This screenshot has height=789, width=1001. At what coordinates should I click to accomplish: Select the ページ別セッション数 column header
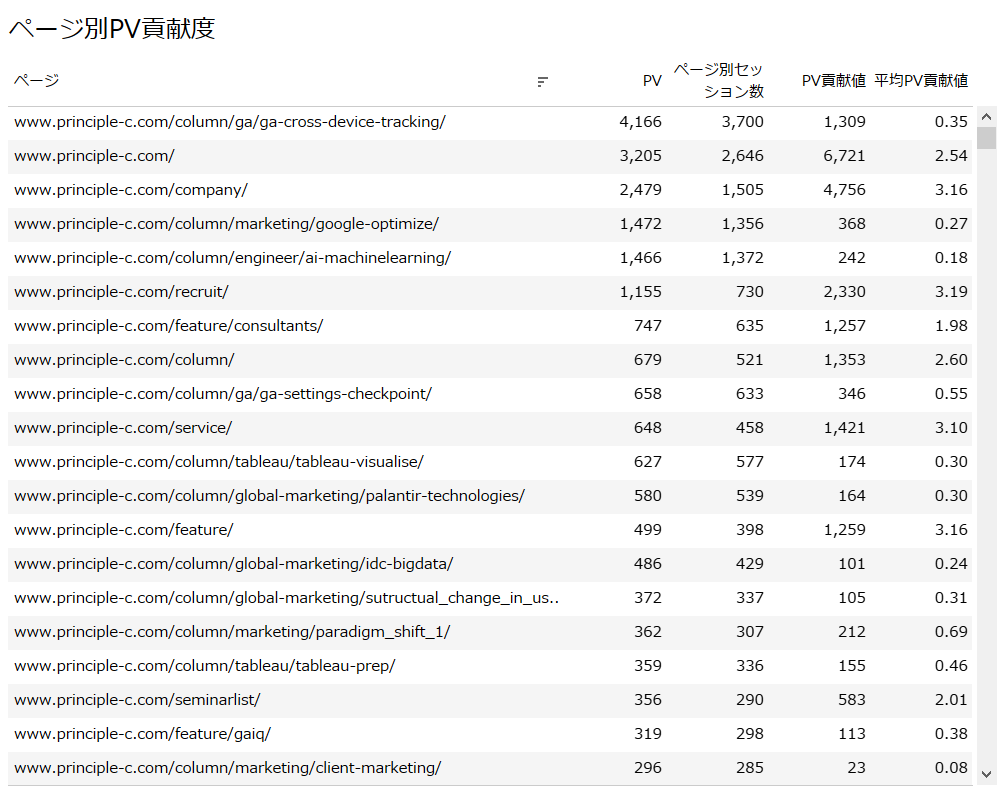(x=718, y=80)
